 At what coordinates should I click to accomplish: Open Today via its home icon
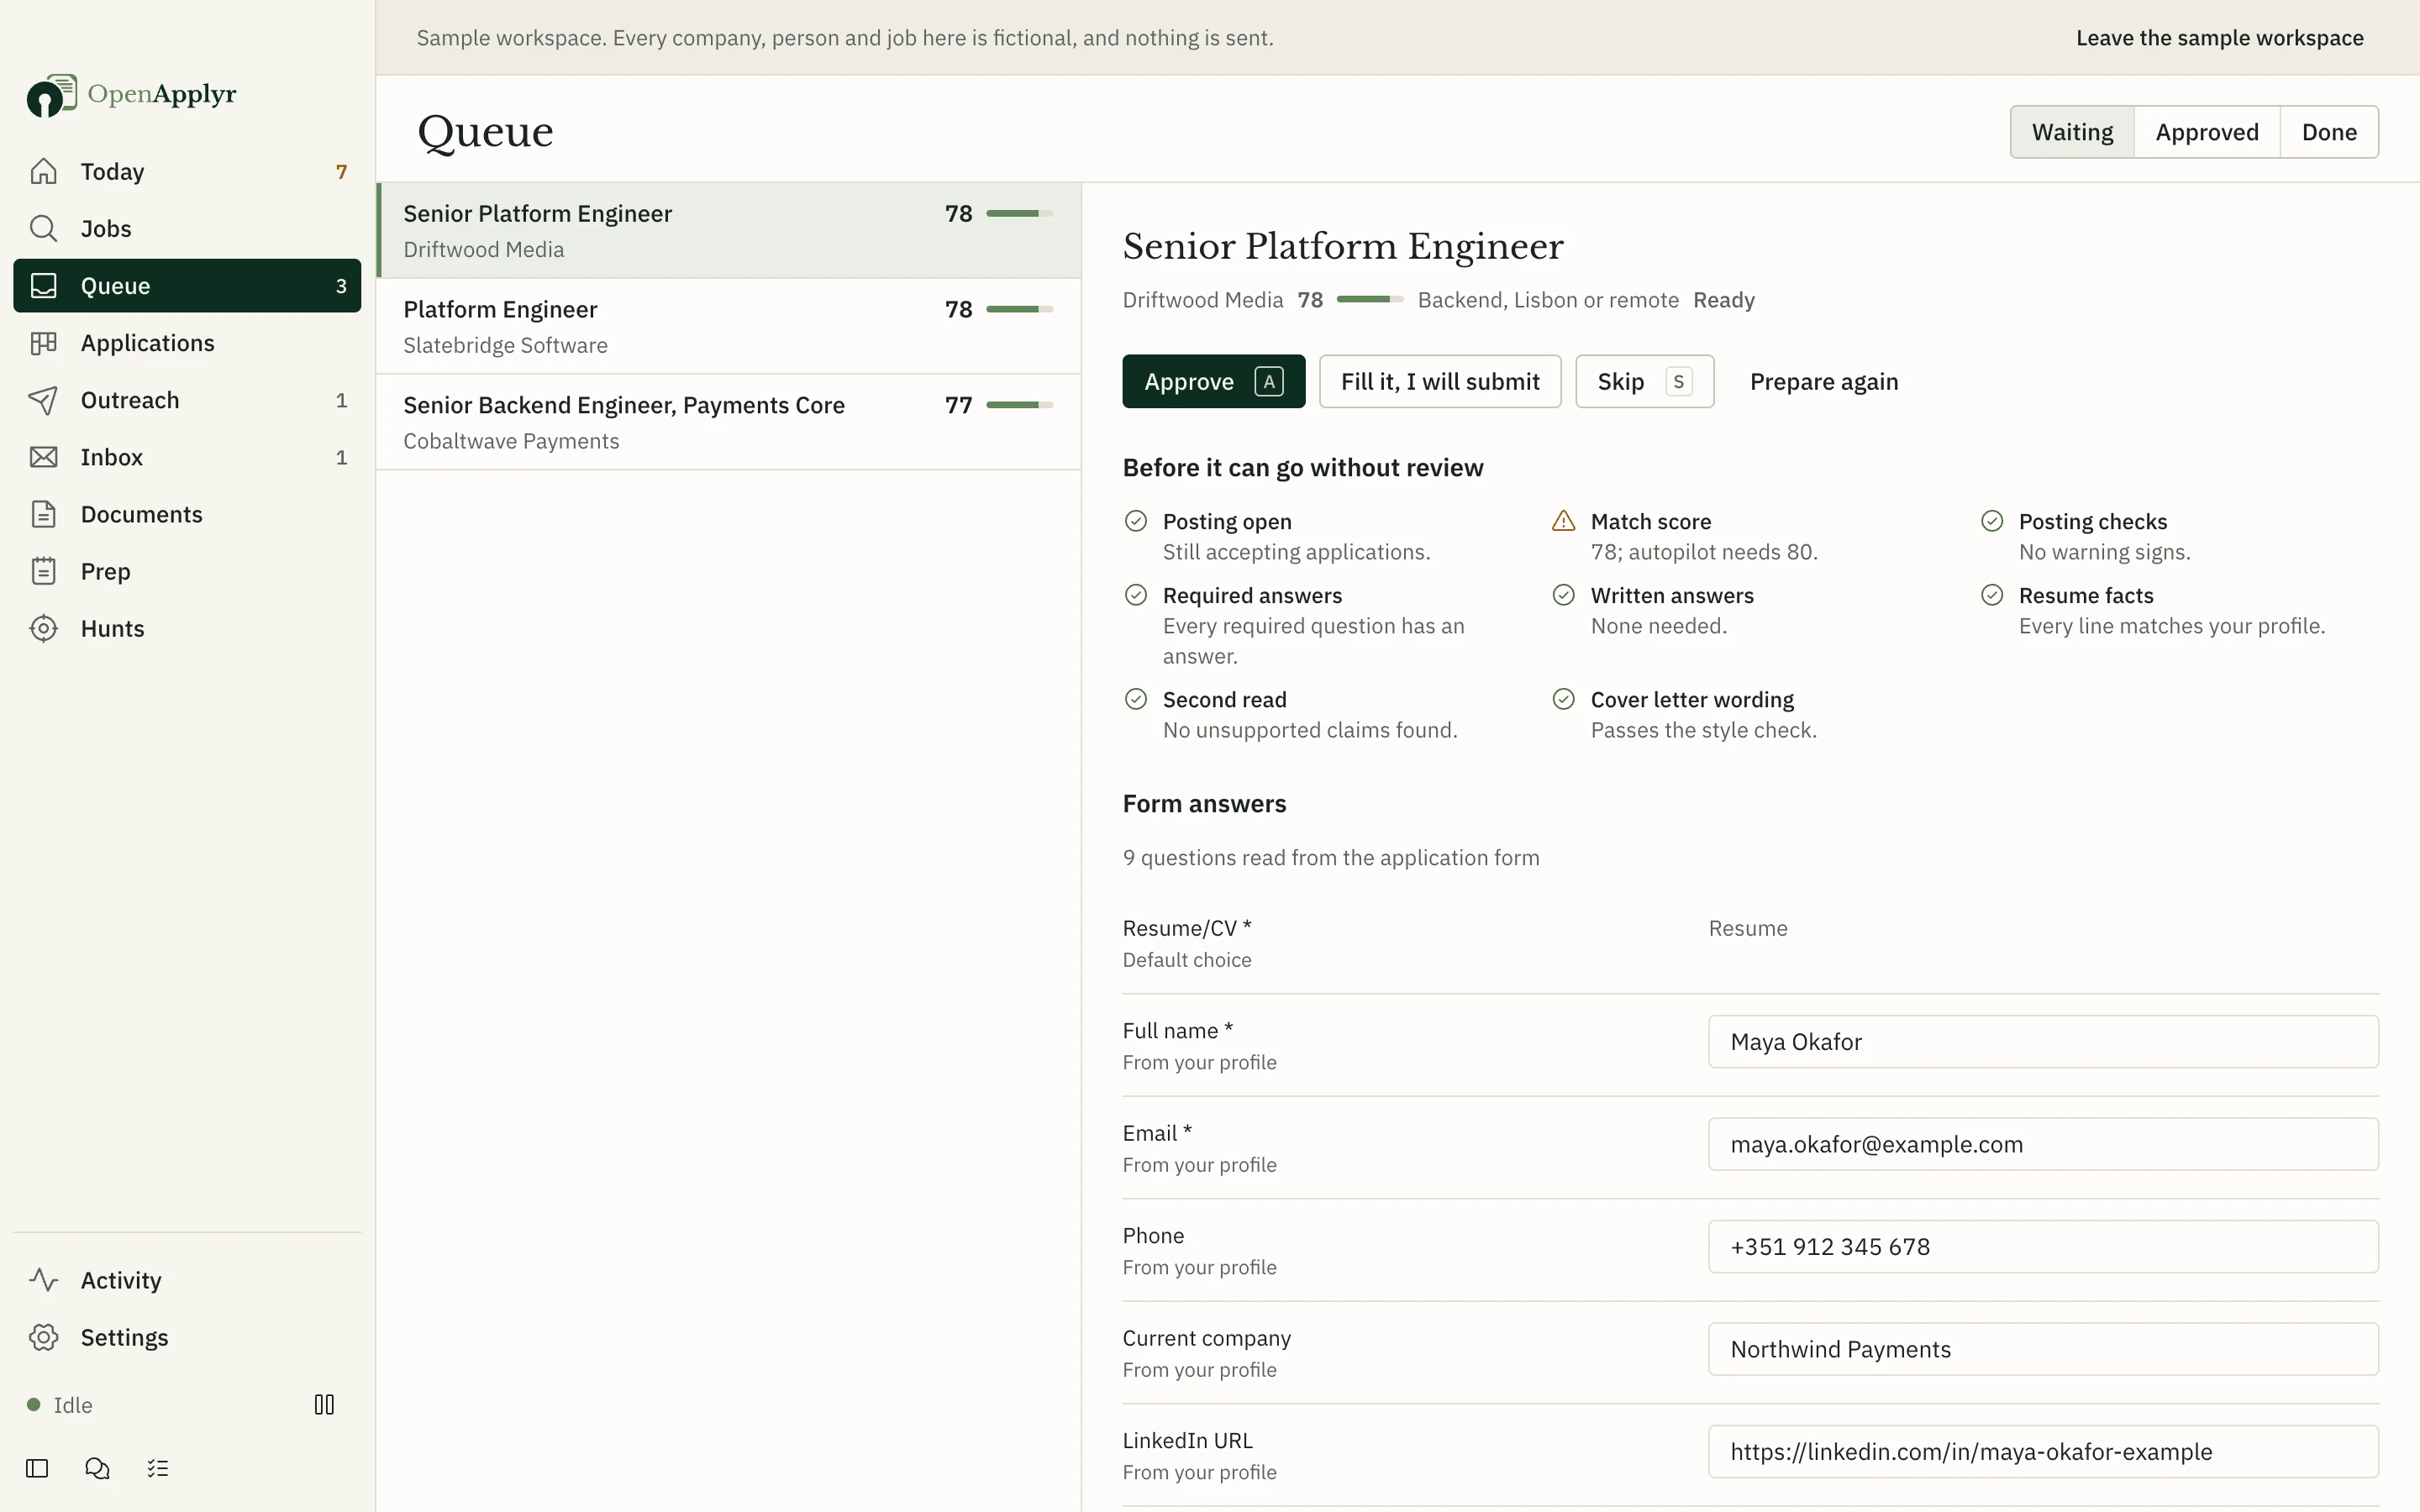click(x=43, y=171)
